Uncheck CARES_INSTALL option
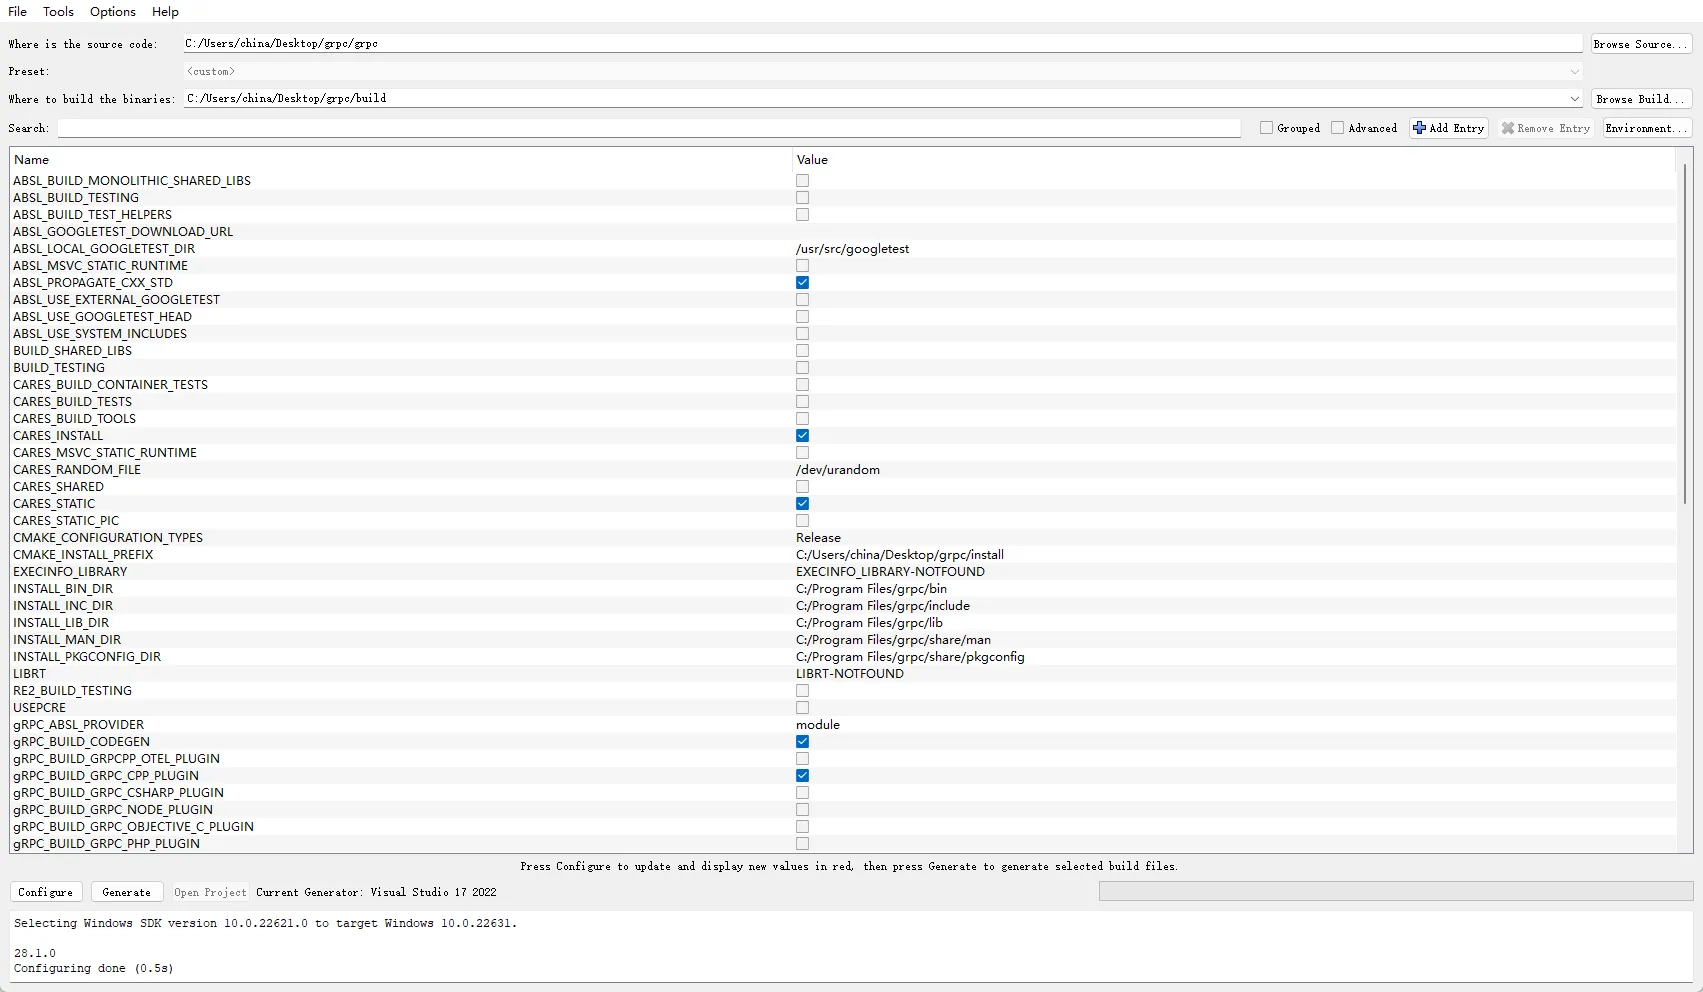Screen dimensions: 1703x992 point(802,436)
